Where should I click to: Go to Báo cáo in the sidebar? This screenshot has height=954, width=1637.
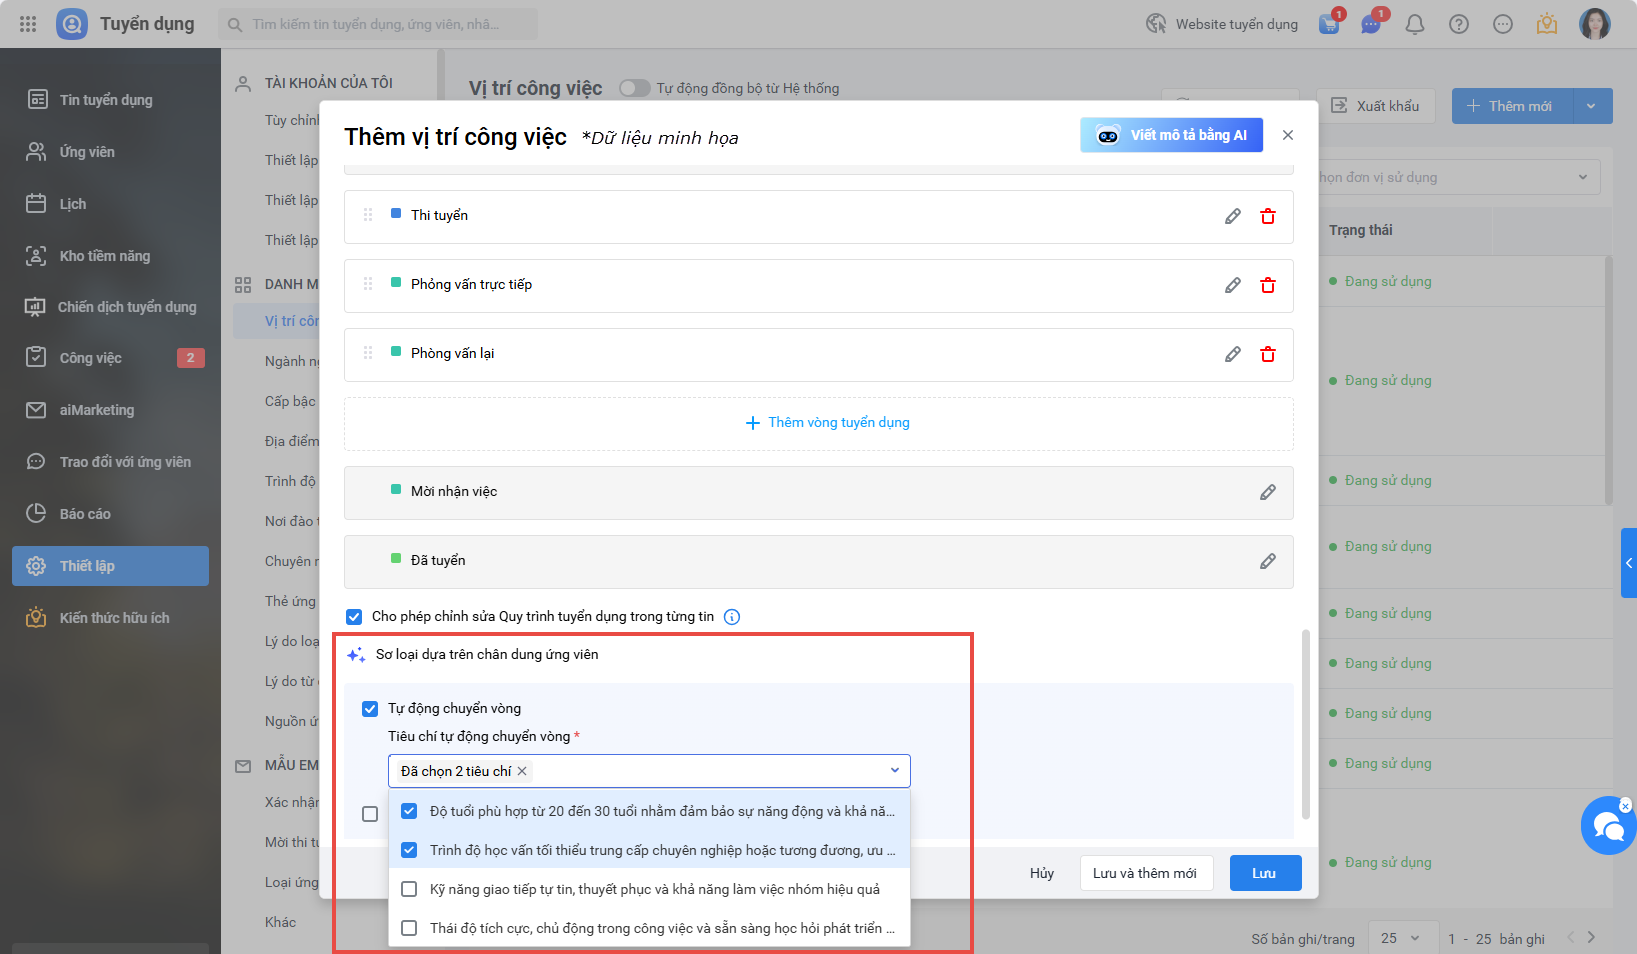85,514
